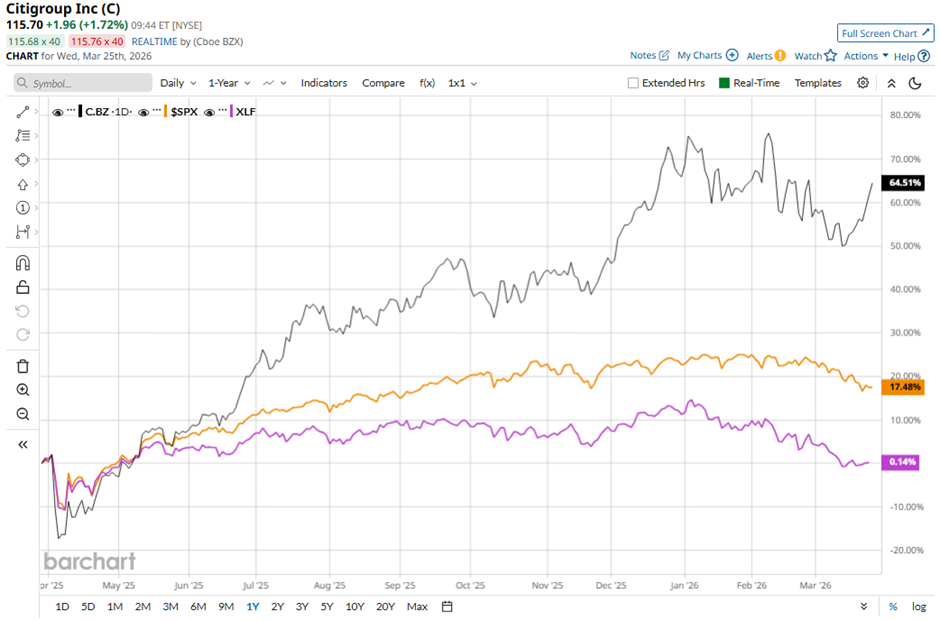Screen dimensions: 940x621
Task: Click the 64.51% Citigroup value label
Action: point(903,183)
